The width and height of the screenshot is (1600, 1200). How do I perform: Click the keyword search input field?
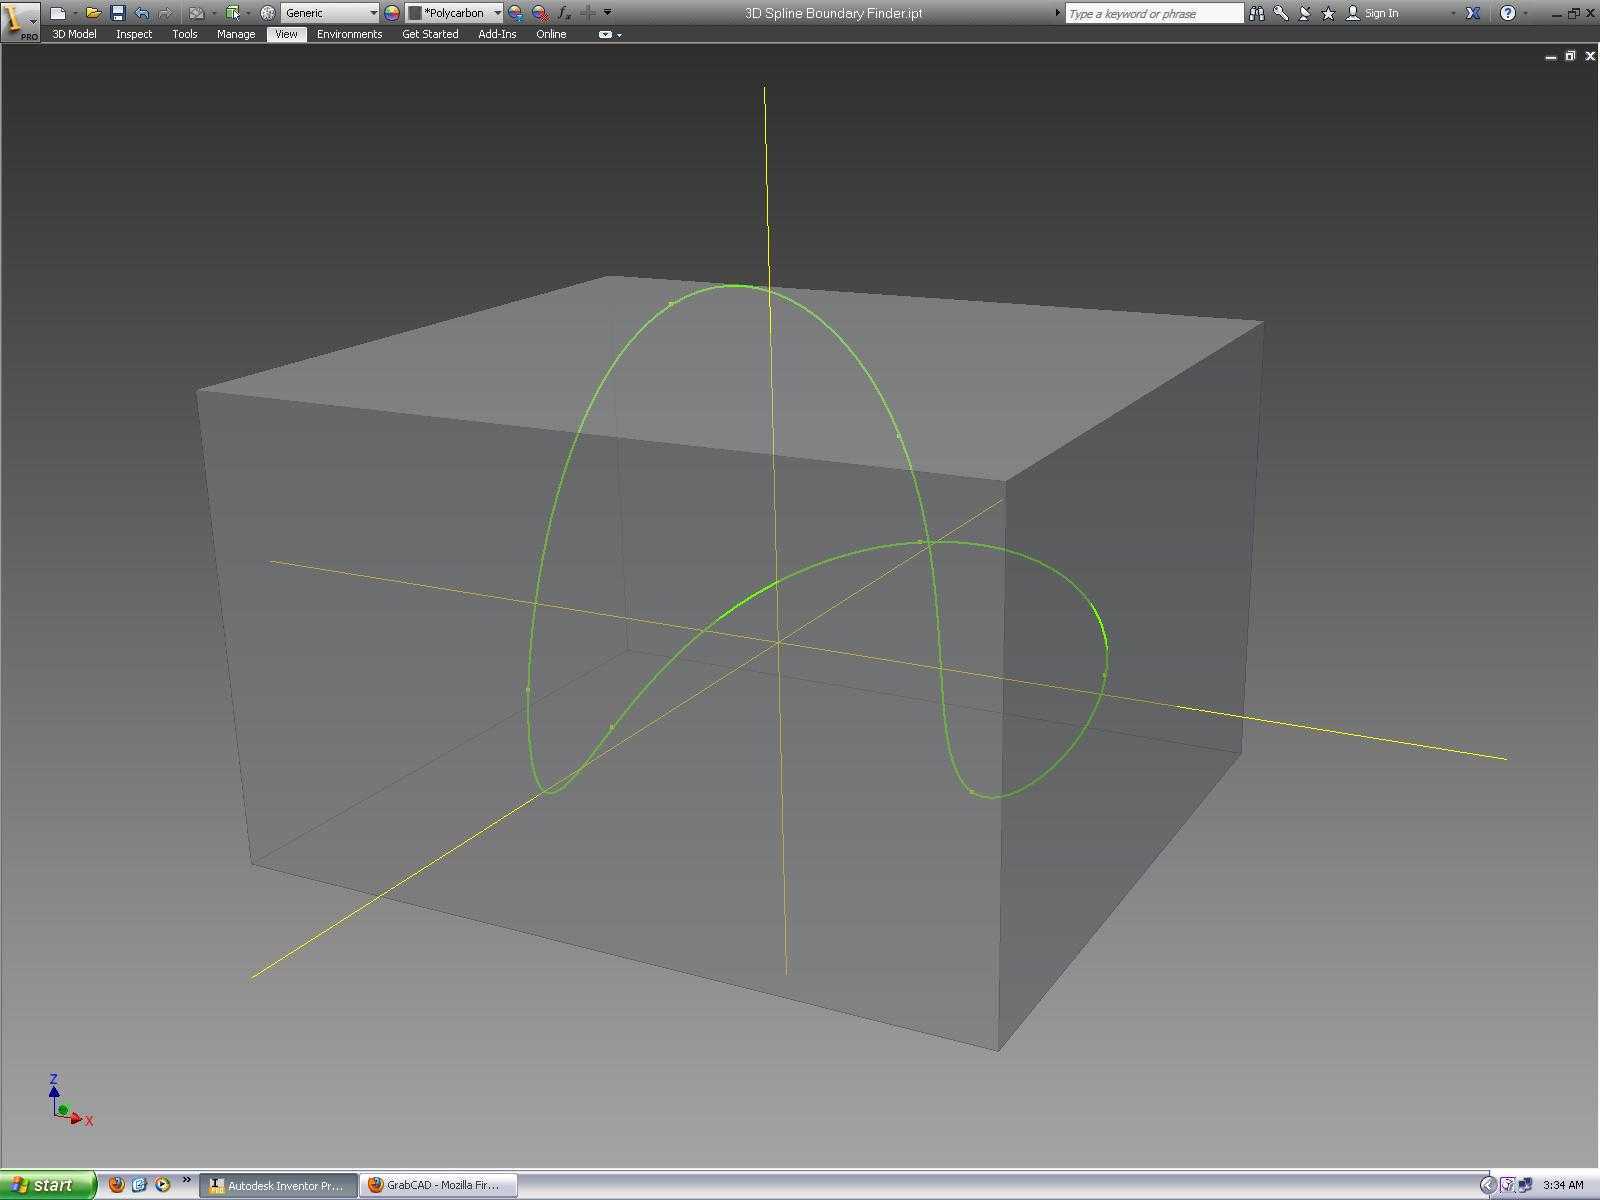pyautogui.click(x=1153, y=13)
